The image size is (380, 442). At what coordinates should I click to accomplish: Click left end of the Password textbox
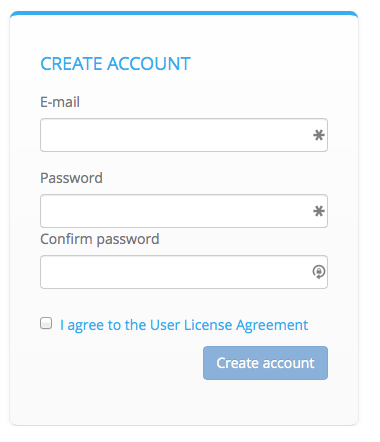[x=50, y=211]
